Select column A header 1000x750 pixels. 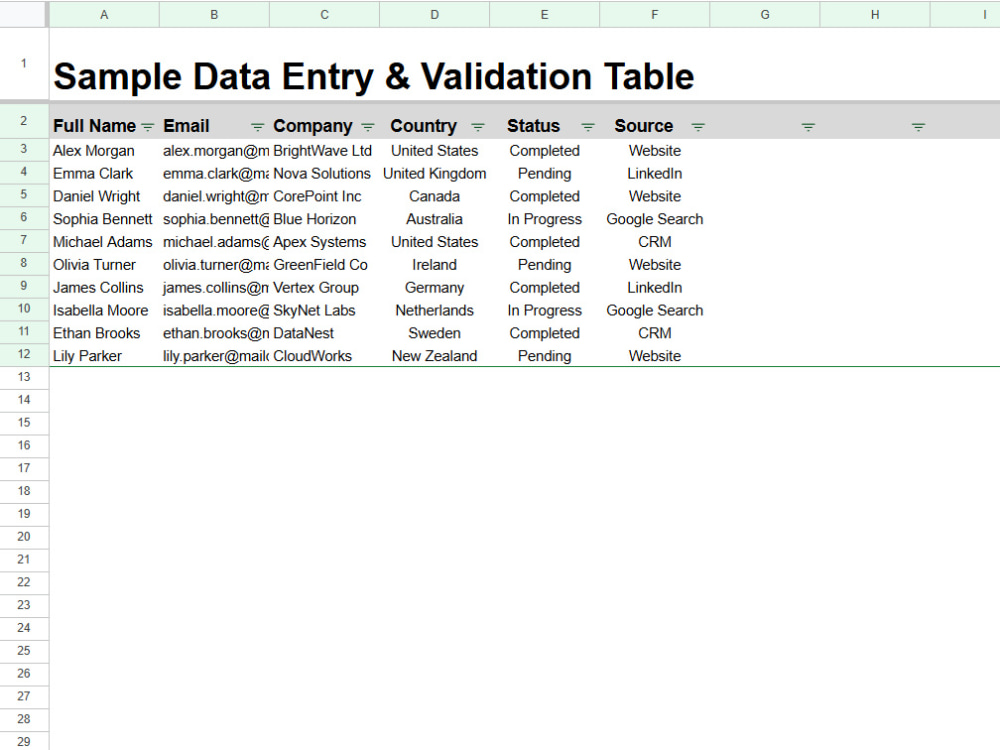104,14
